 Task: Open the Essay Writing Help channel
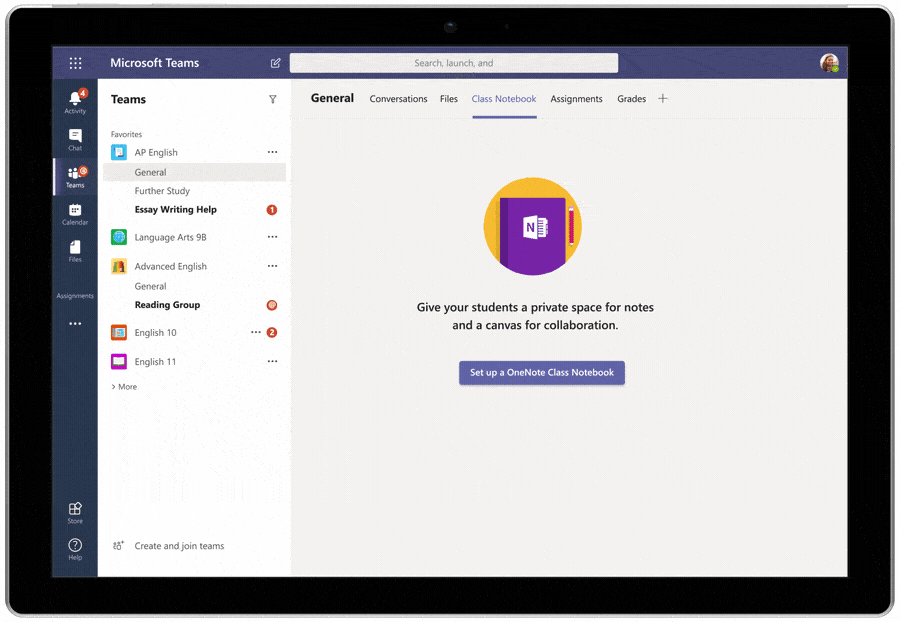coord(176,209)
